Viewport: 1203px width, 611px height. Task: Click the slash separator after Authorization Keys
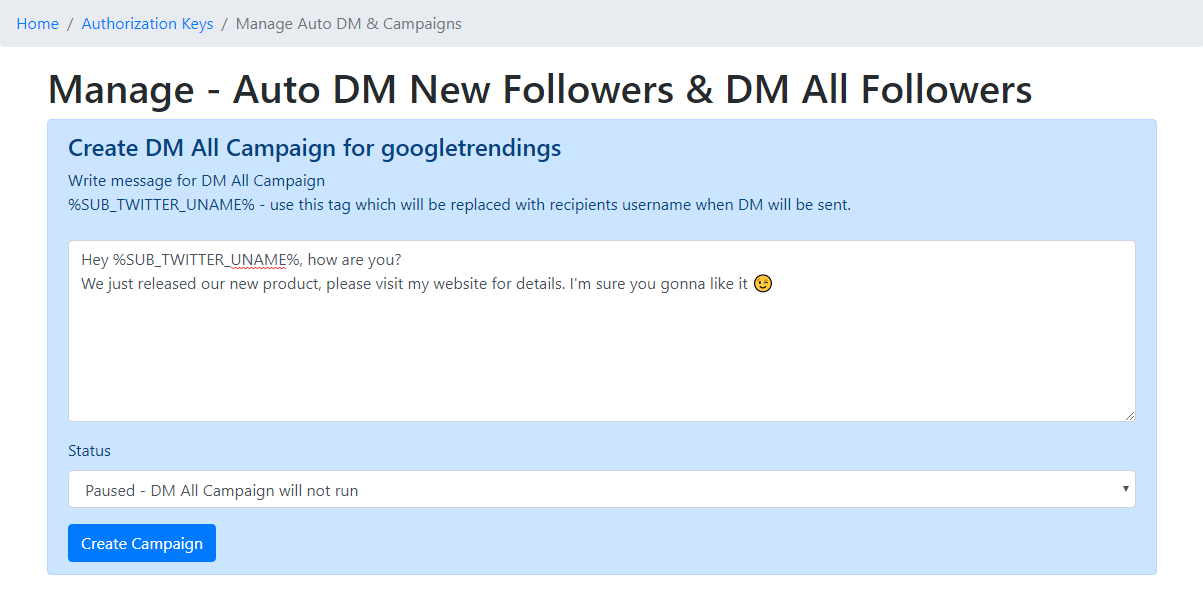[x=225, y=24]
